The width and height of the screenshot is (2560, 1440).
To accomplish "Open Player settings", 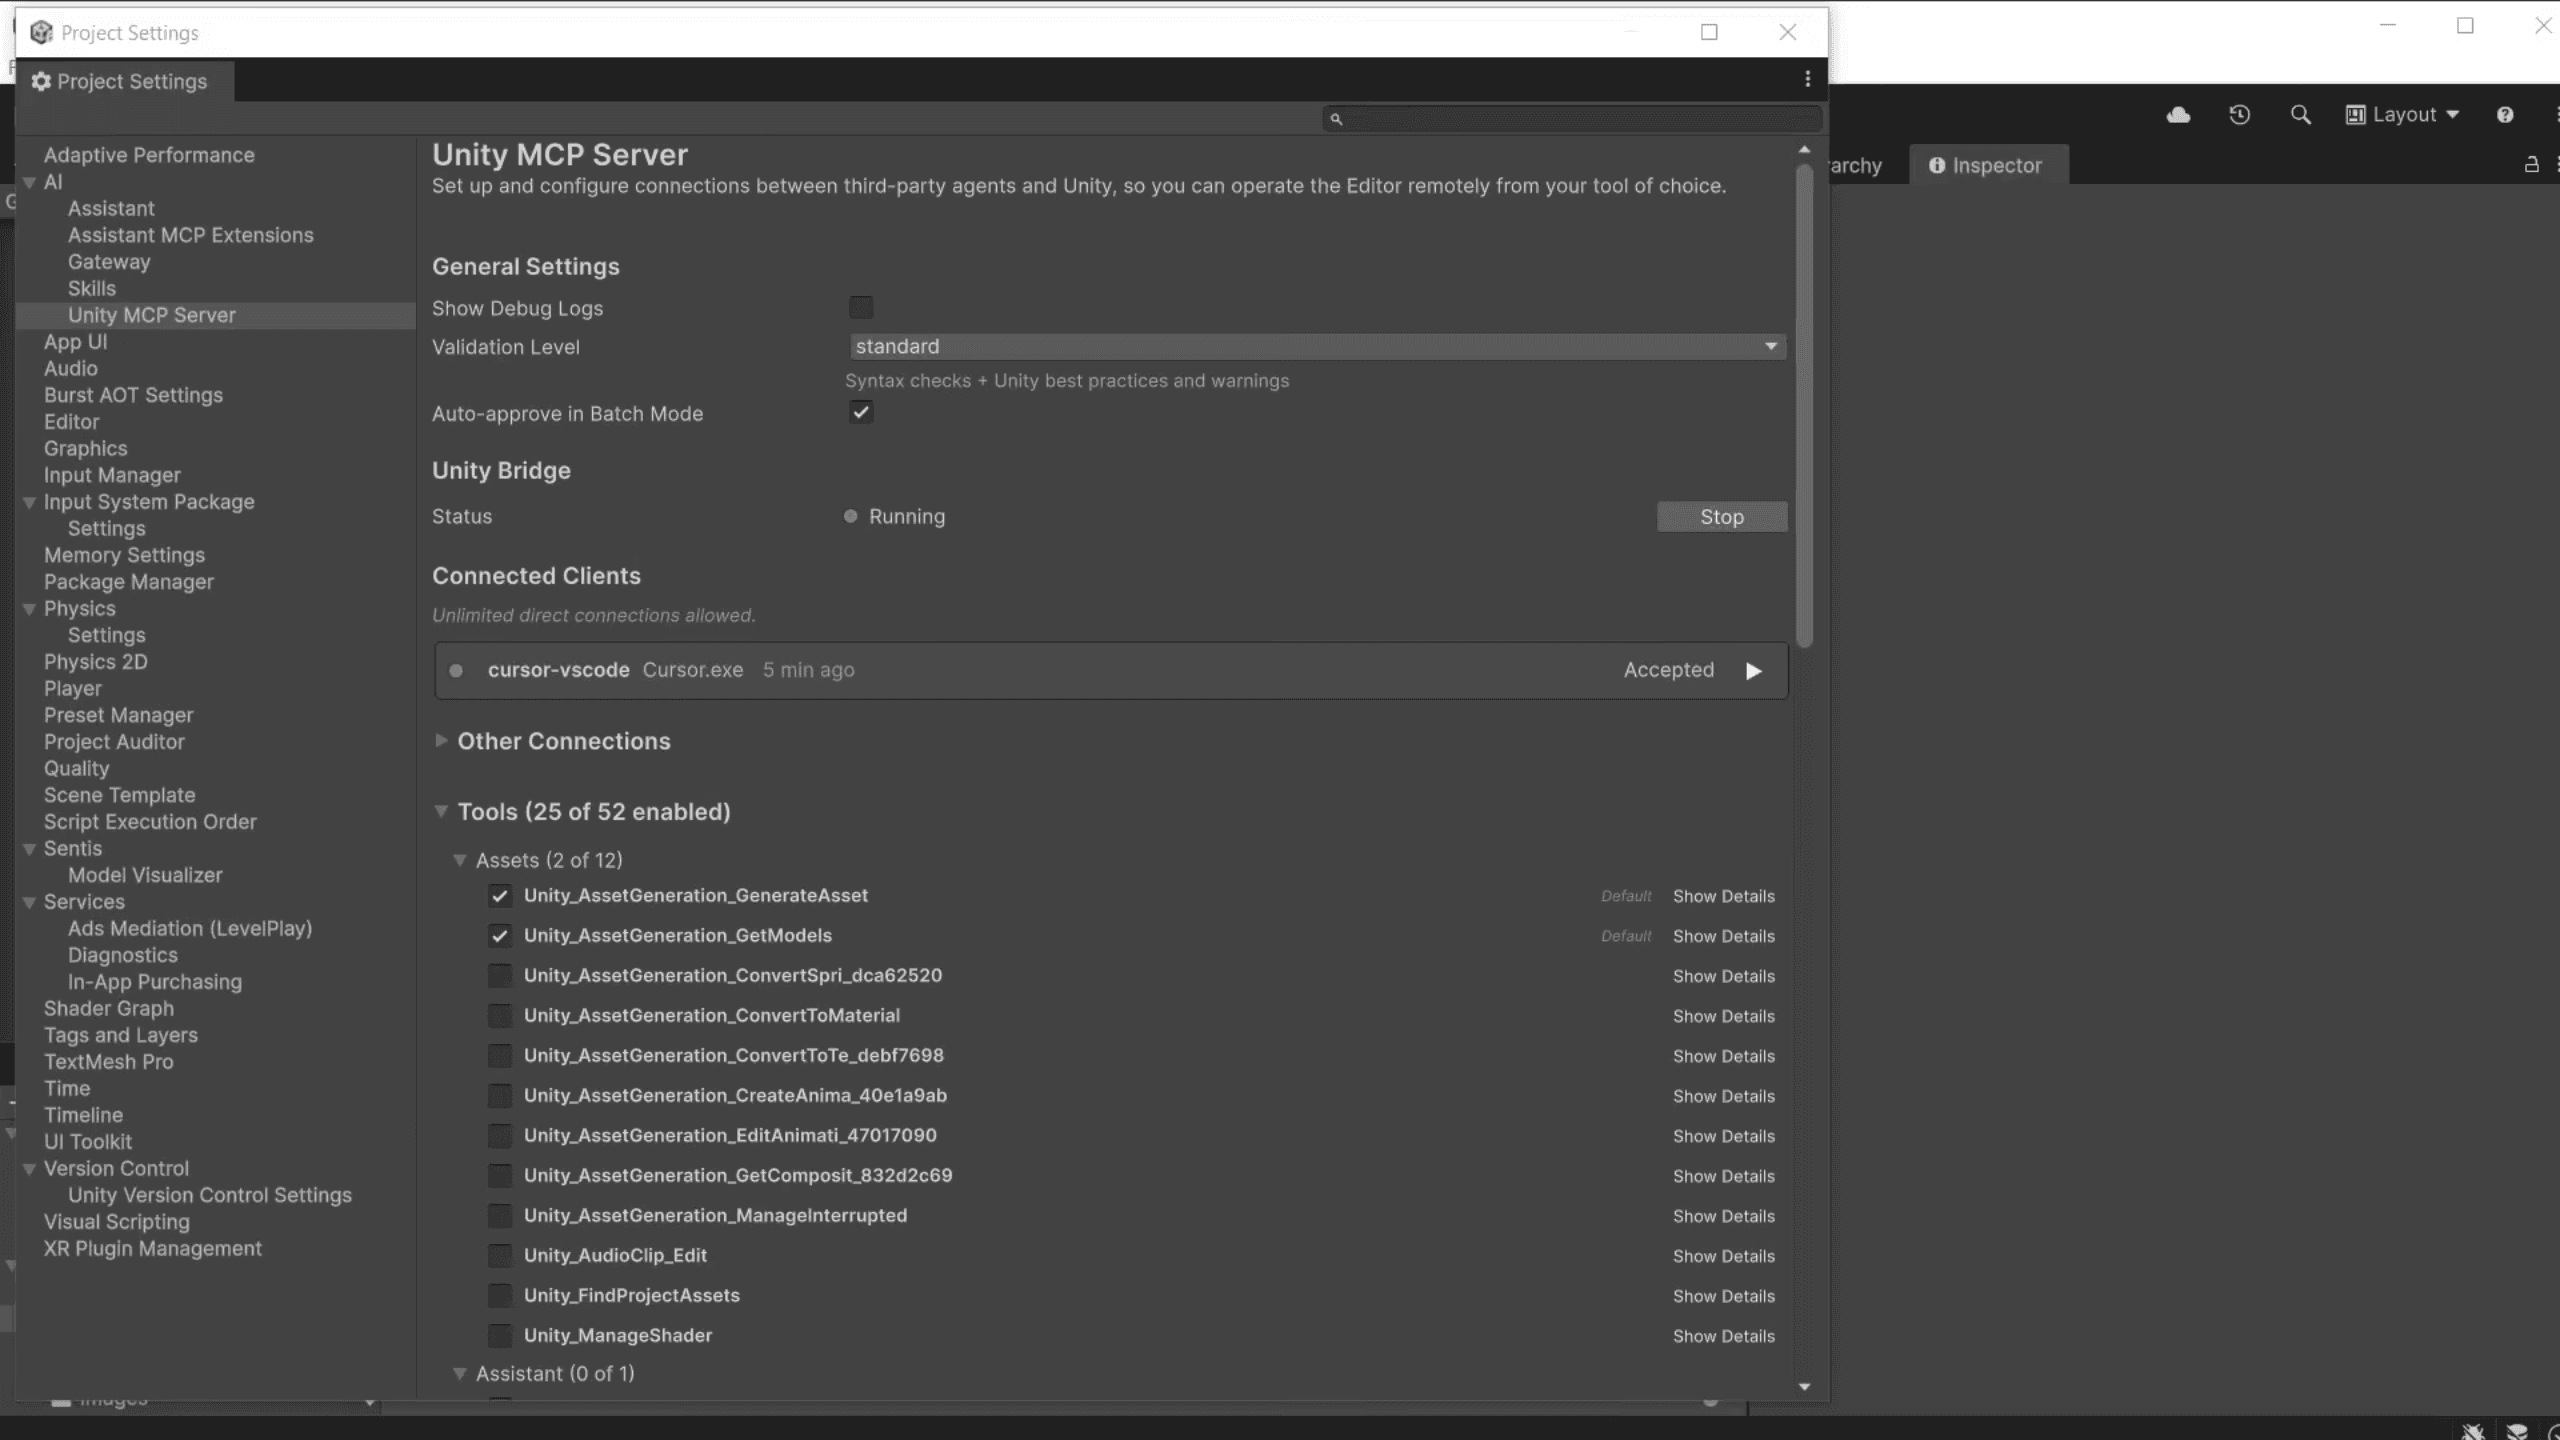I will (73, 689).
